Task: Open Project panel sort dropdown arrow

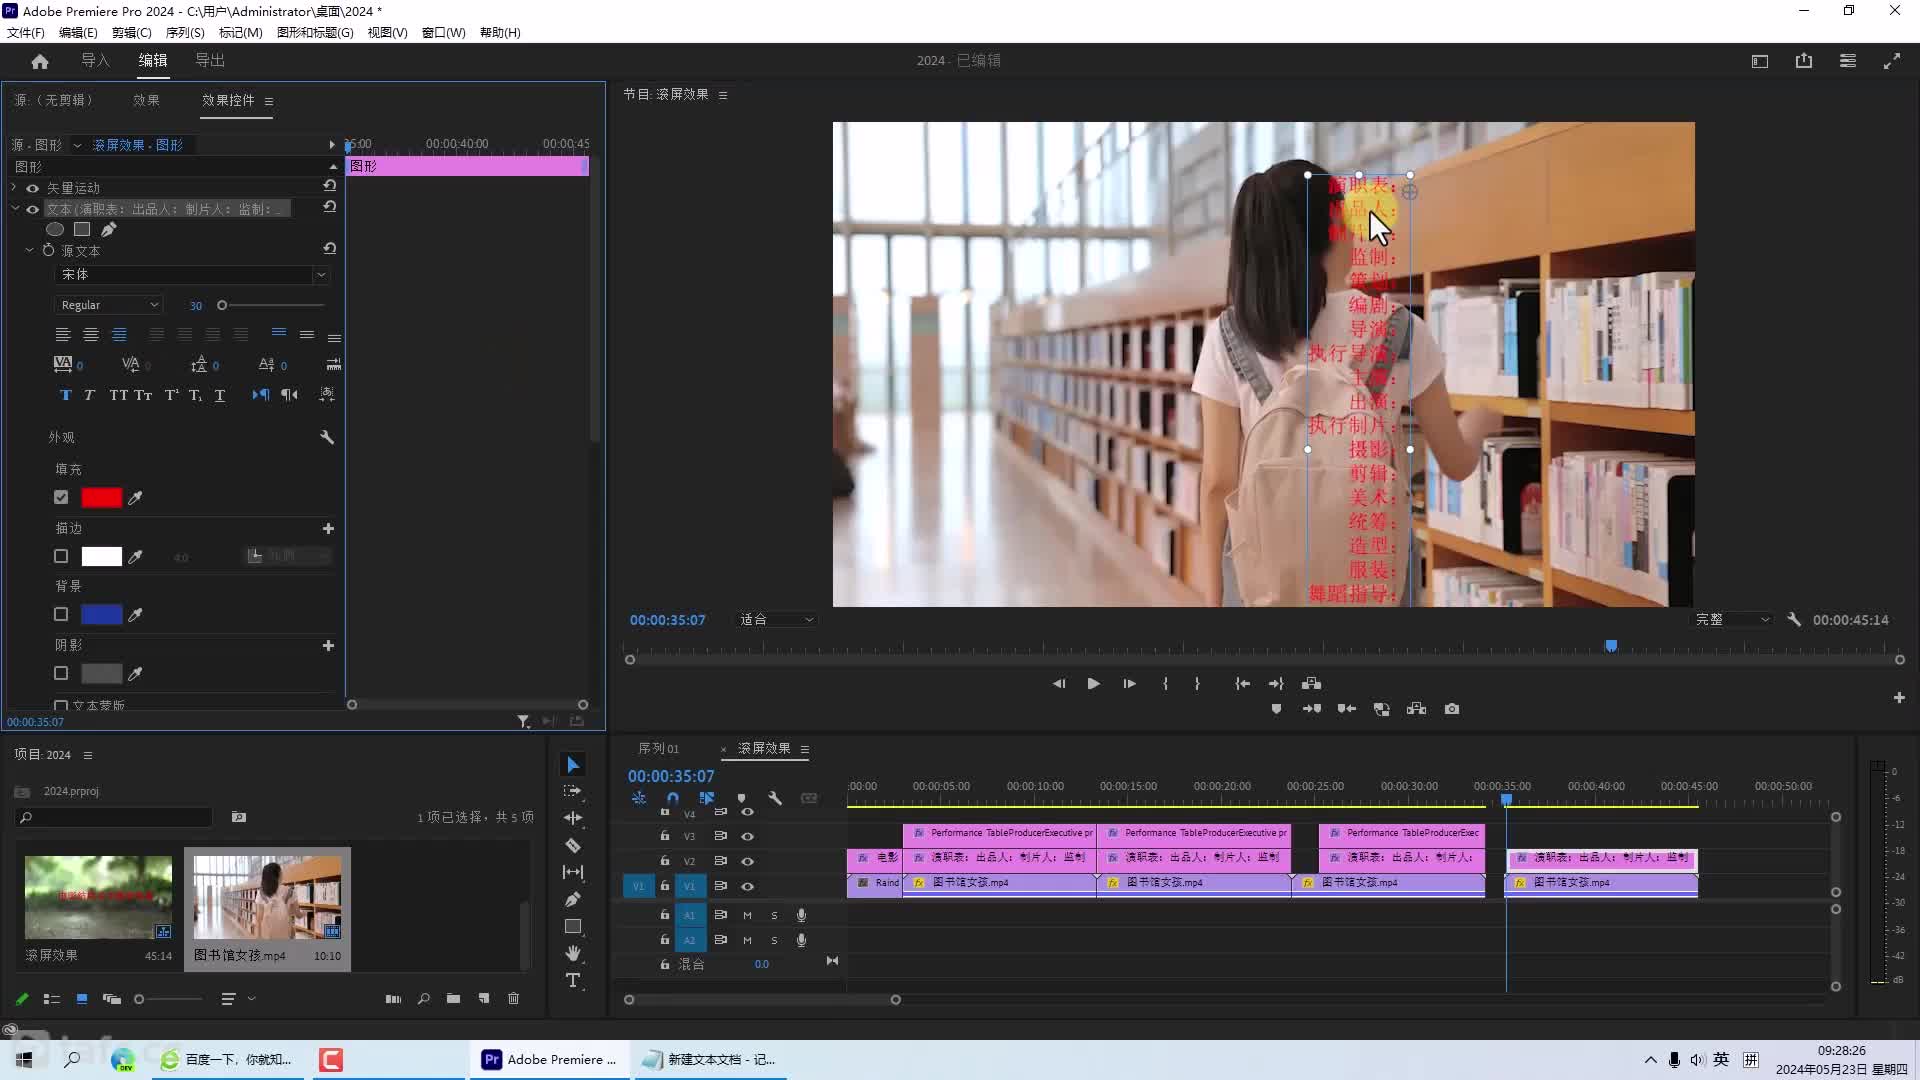Action: [252, 999]
